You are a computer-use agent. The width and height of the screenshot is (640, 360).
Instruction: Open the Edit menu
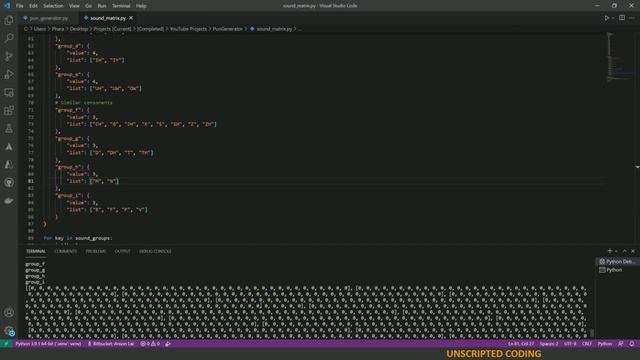(x=33, y=6)
